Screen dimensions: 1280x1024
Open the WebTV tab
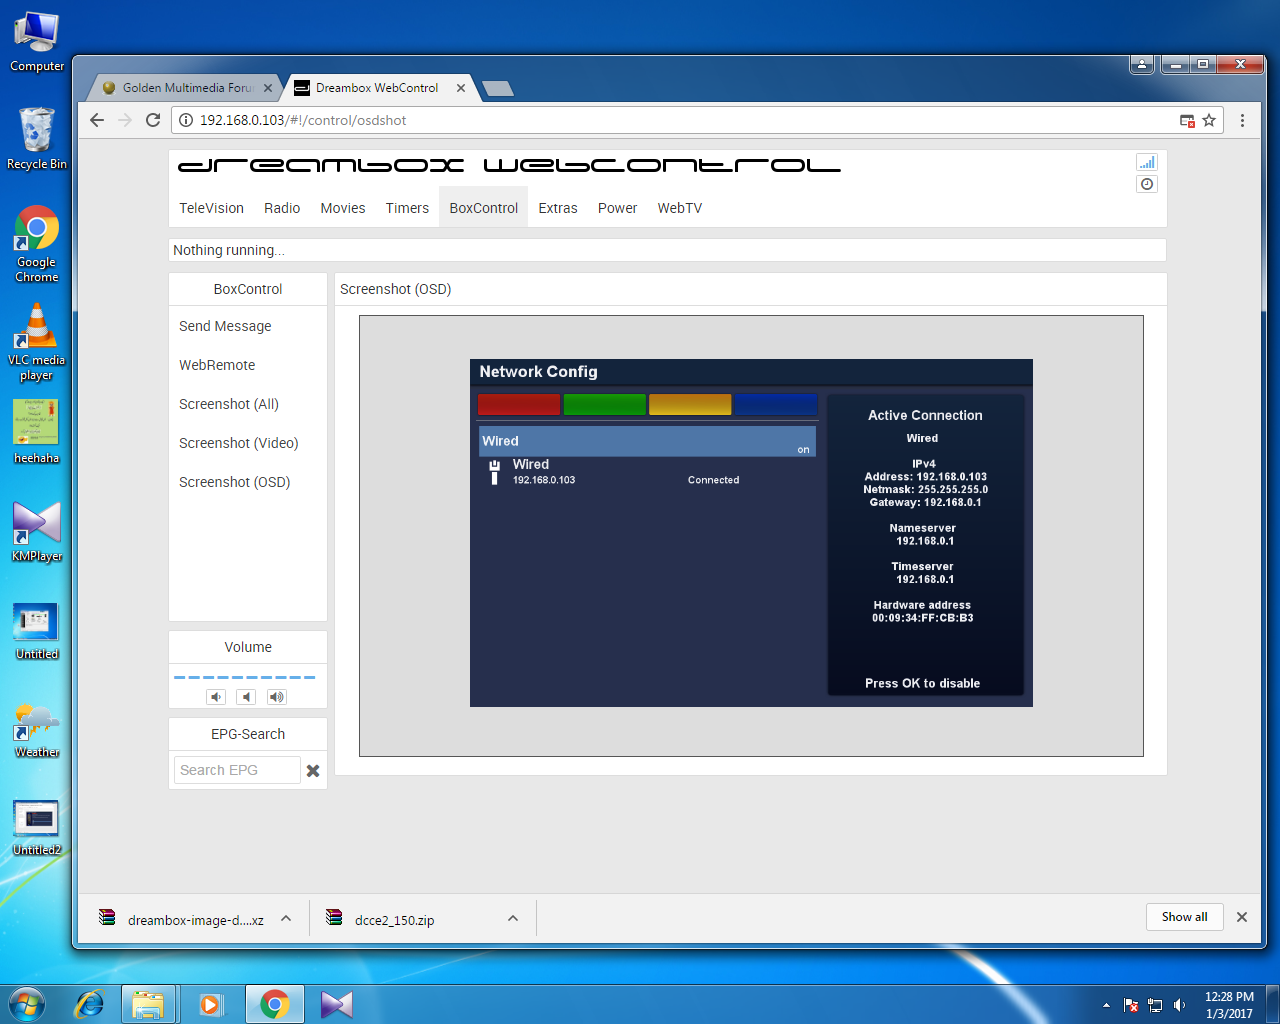[x=680, y=208]
